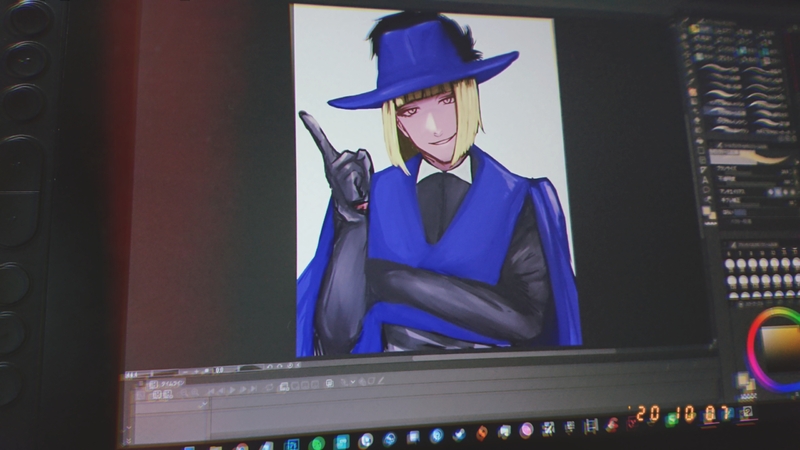This screenshot has width=800, height=450.
Task: Toggle loop playback in the timeline
Action: tap(268, 389)
